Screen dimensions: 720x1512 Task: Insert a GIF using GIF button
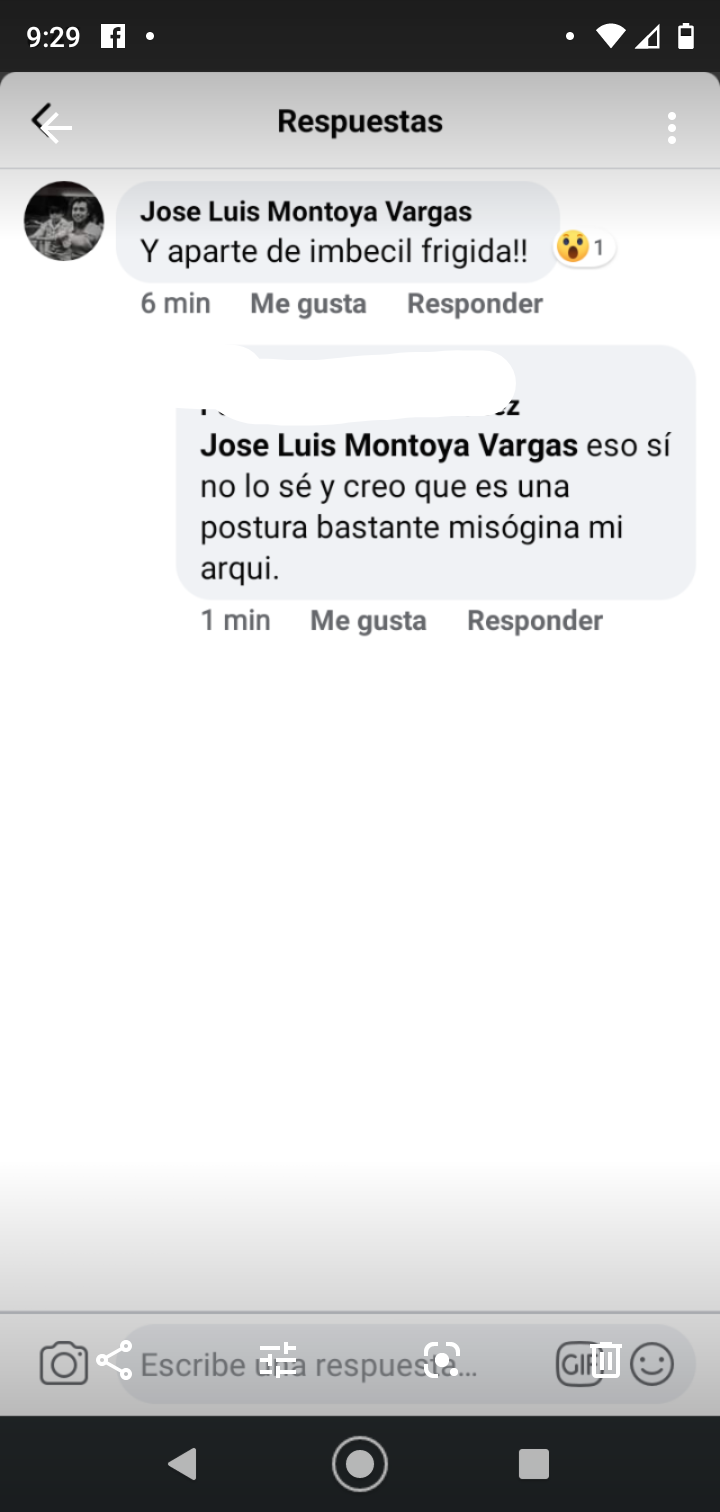(x=576, y=1364)
